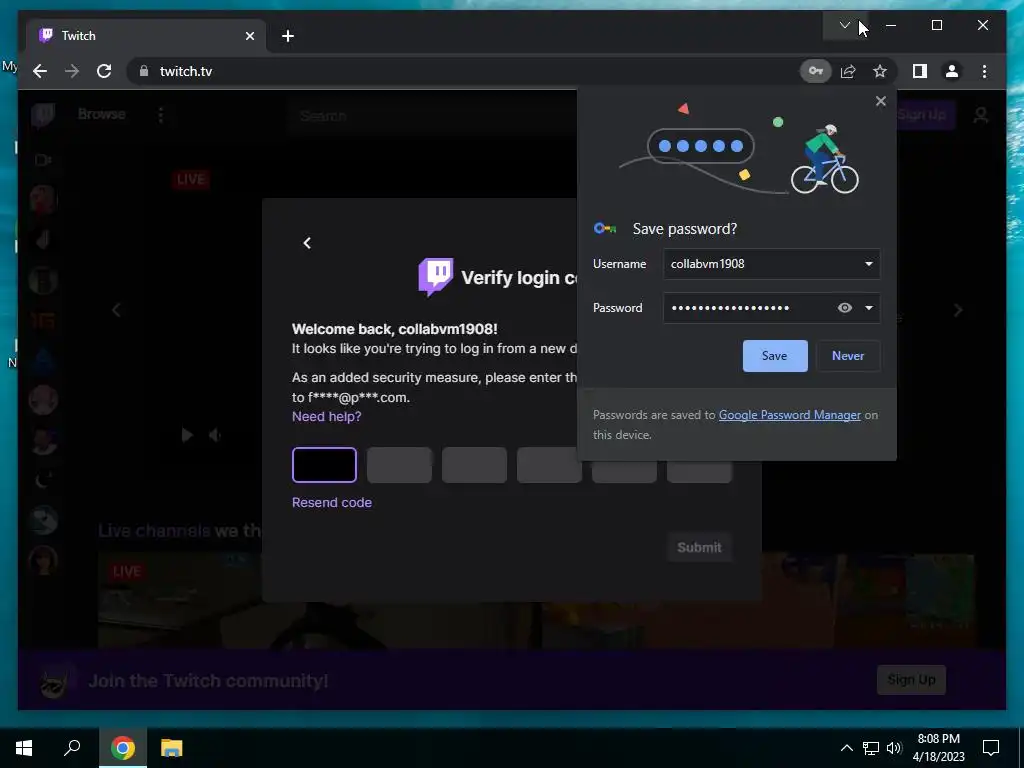Click the volume tray icon
The width and height of the screenshot is (1024, 768).
[894, 748]
